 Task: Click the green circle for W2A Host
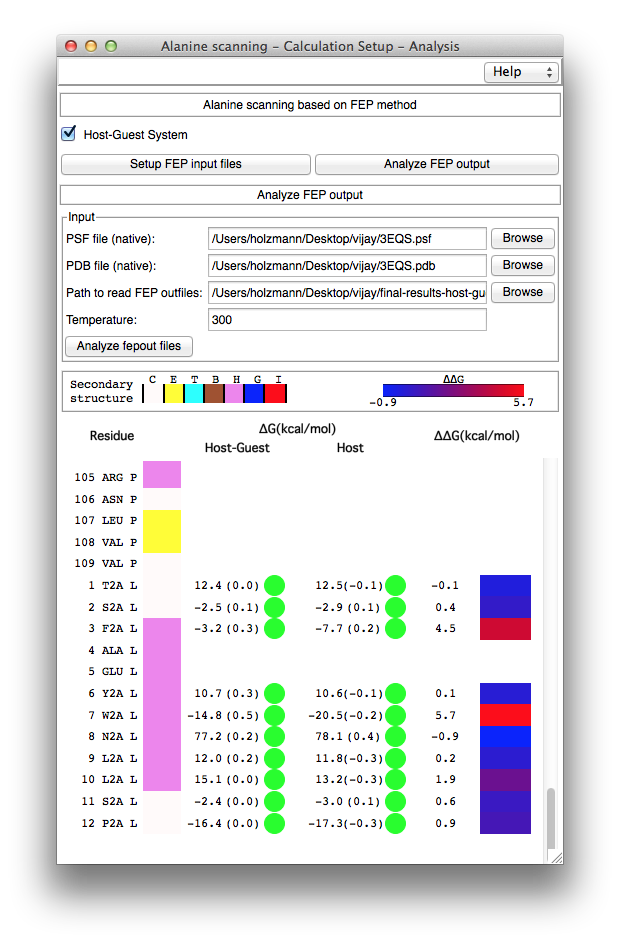click(395, 715)
